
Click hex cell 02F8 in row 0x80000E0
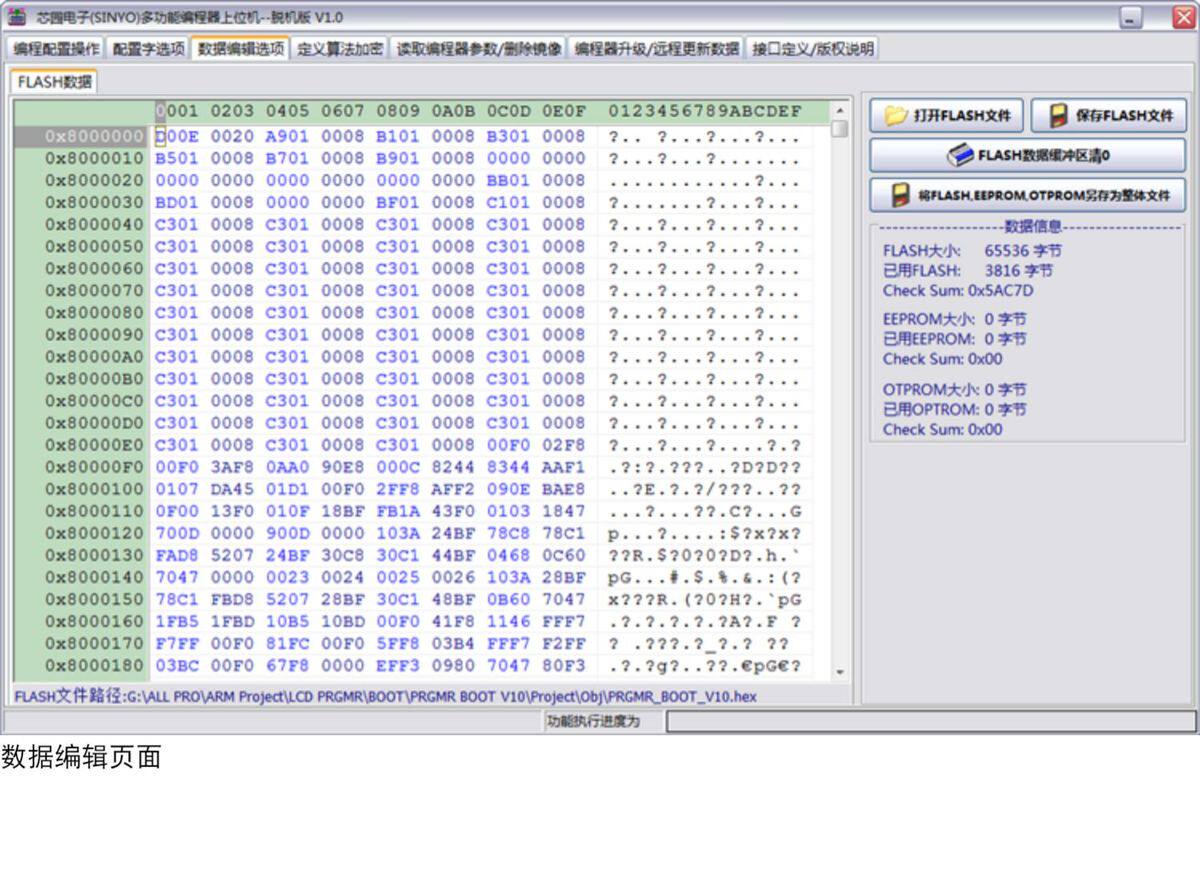coord(564,445)
